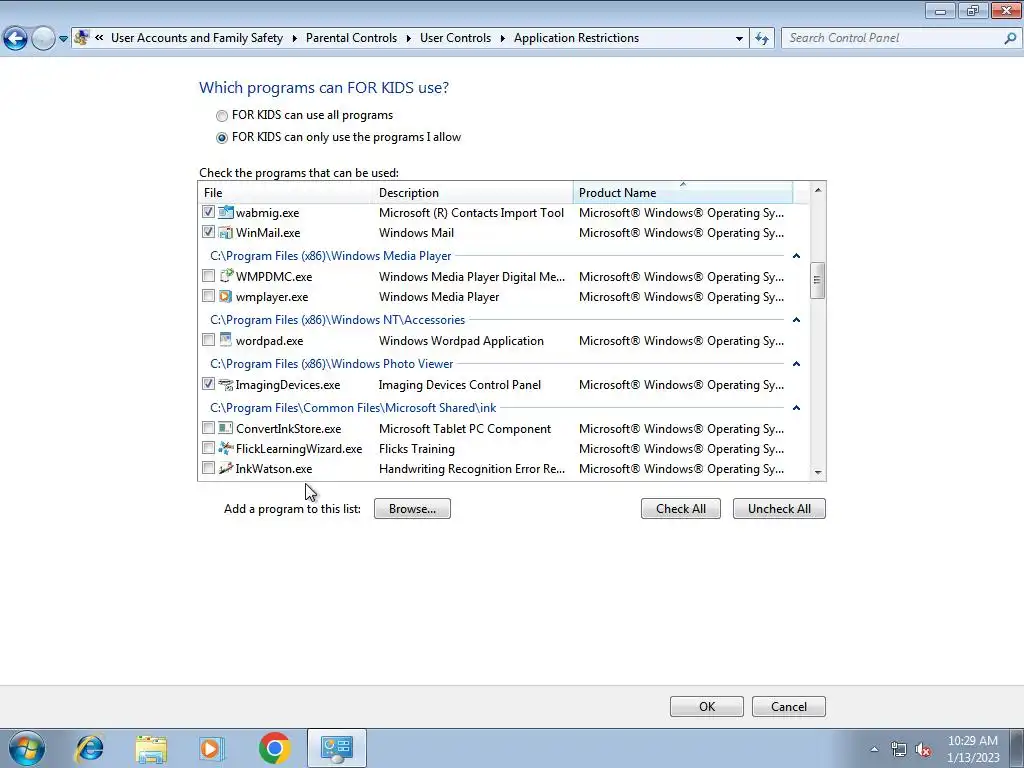Click the Check All button
The width and height of the screenshot is (1024, 768).
(x=680, y=509)
